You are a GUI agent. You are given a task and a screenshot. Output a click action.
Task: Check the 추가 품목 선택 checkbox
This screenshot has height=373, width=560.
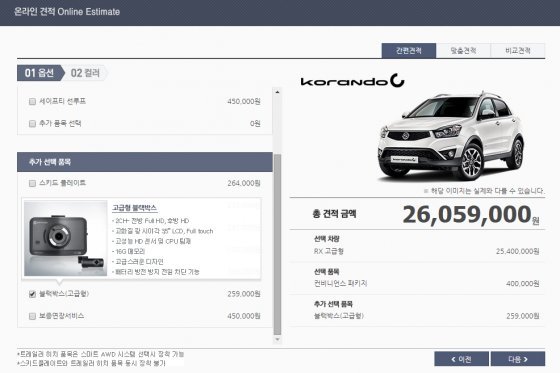coord(32,124)
